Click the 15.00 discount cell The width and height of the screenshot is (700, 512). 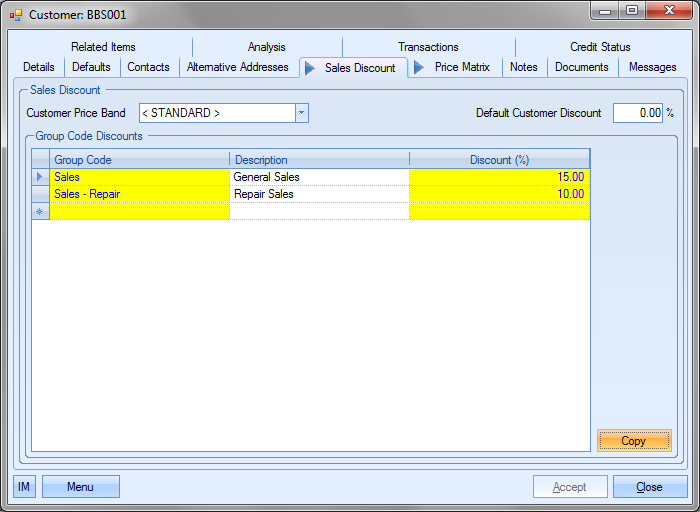[x=499, y=177]
